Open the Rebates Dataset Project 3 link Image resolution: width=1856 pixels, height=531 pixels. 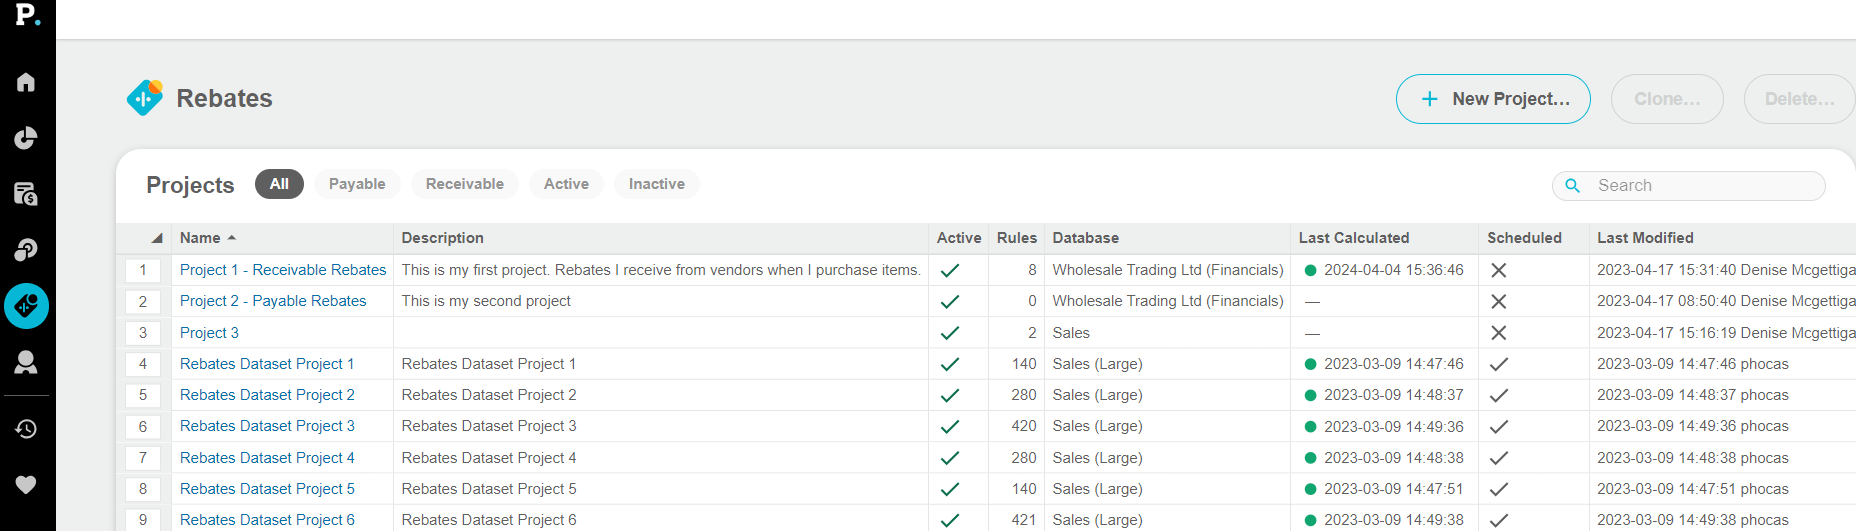click(267, 426)
